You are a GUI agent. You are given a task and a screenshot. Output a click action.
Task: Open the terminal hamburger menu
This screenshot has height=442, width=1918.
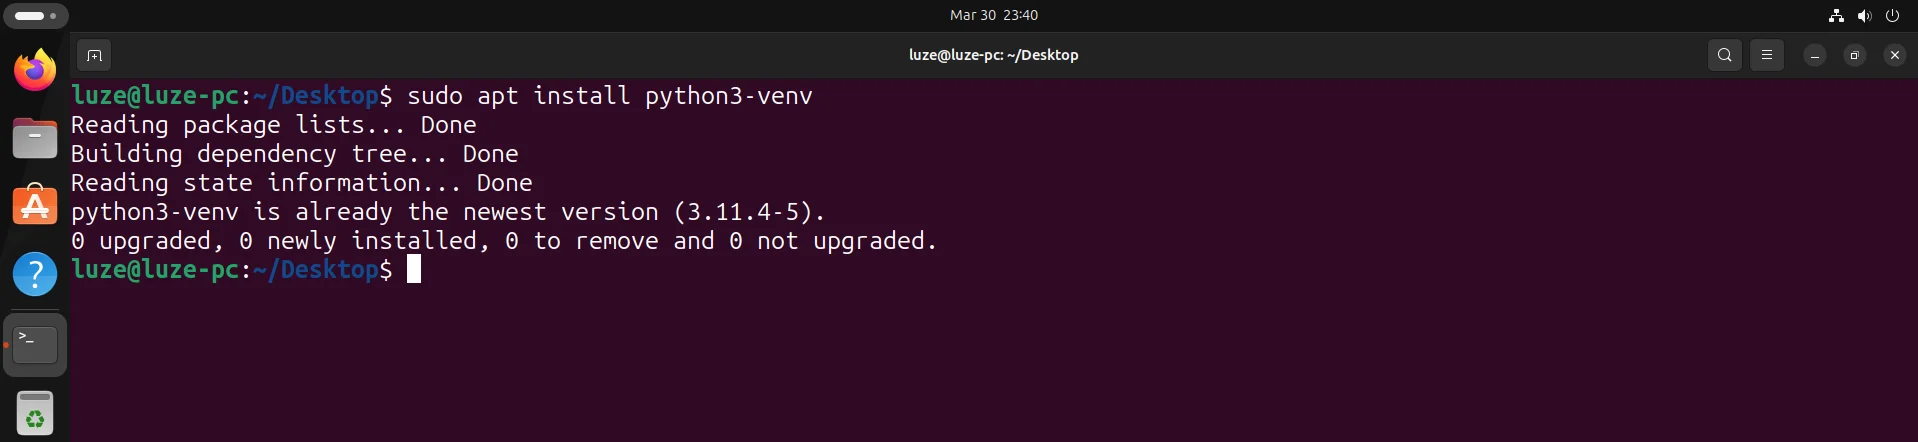(1767, 55)
